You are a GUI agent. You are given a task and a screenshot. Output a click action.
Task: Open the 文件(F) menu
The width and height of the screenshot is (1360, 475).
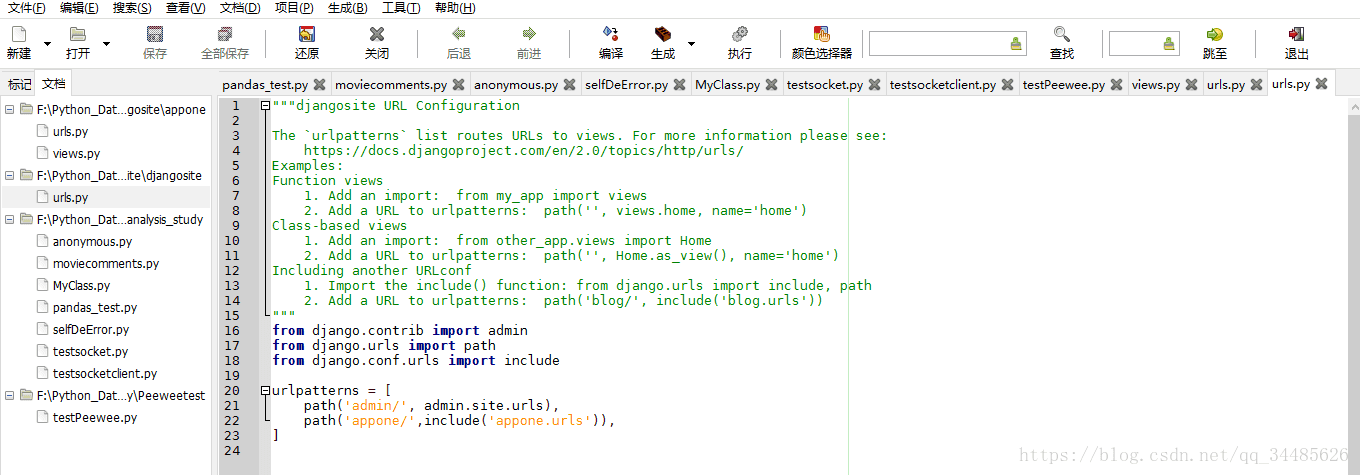(x=26, y=8)
